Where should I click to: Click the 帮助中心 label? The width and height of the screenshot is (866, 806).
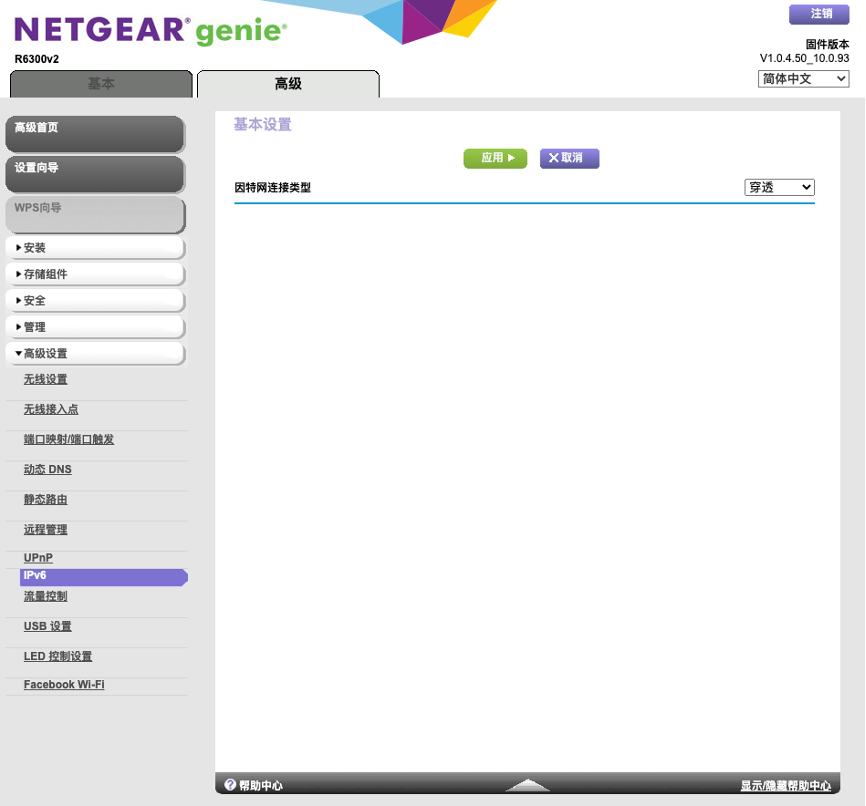point(261,786)
